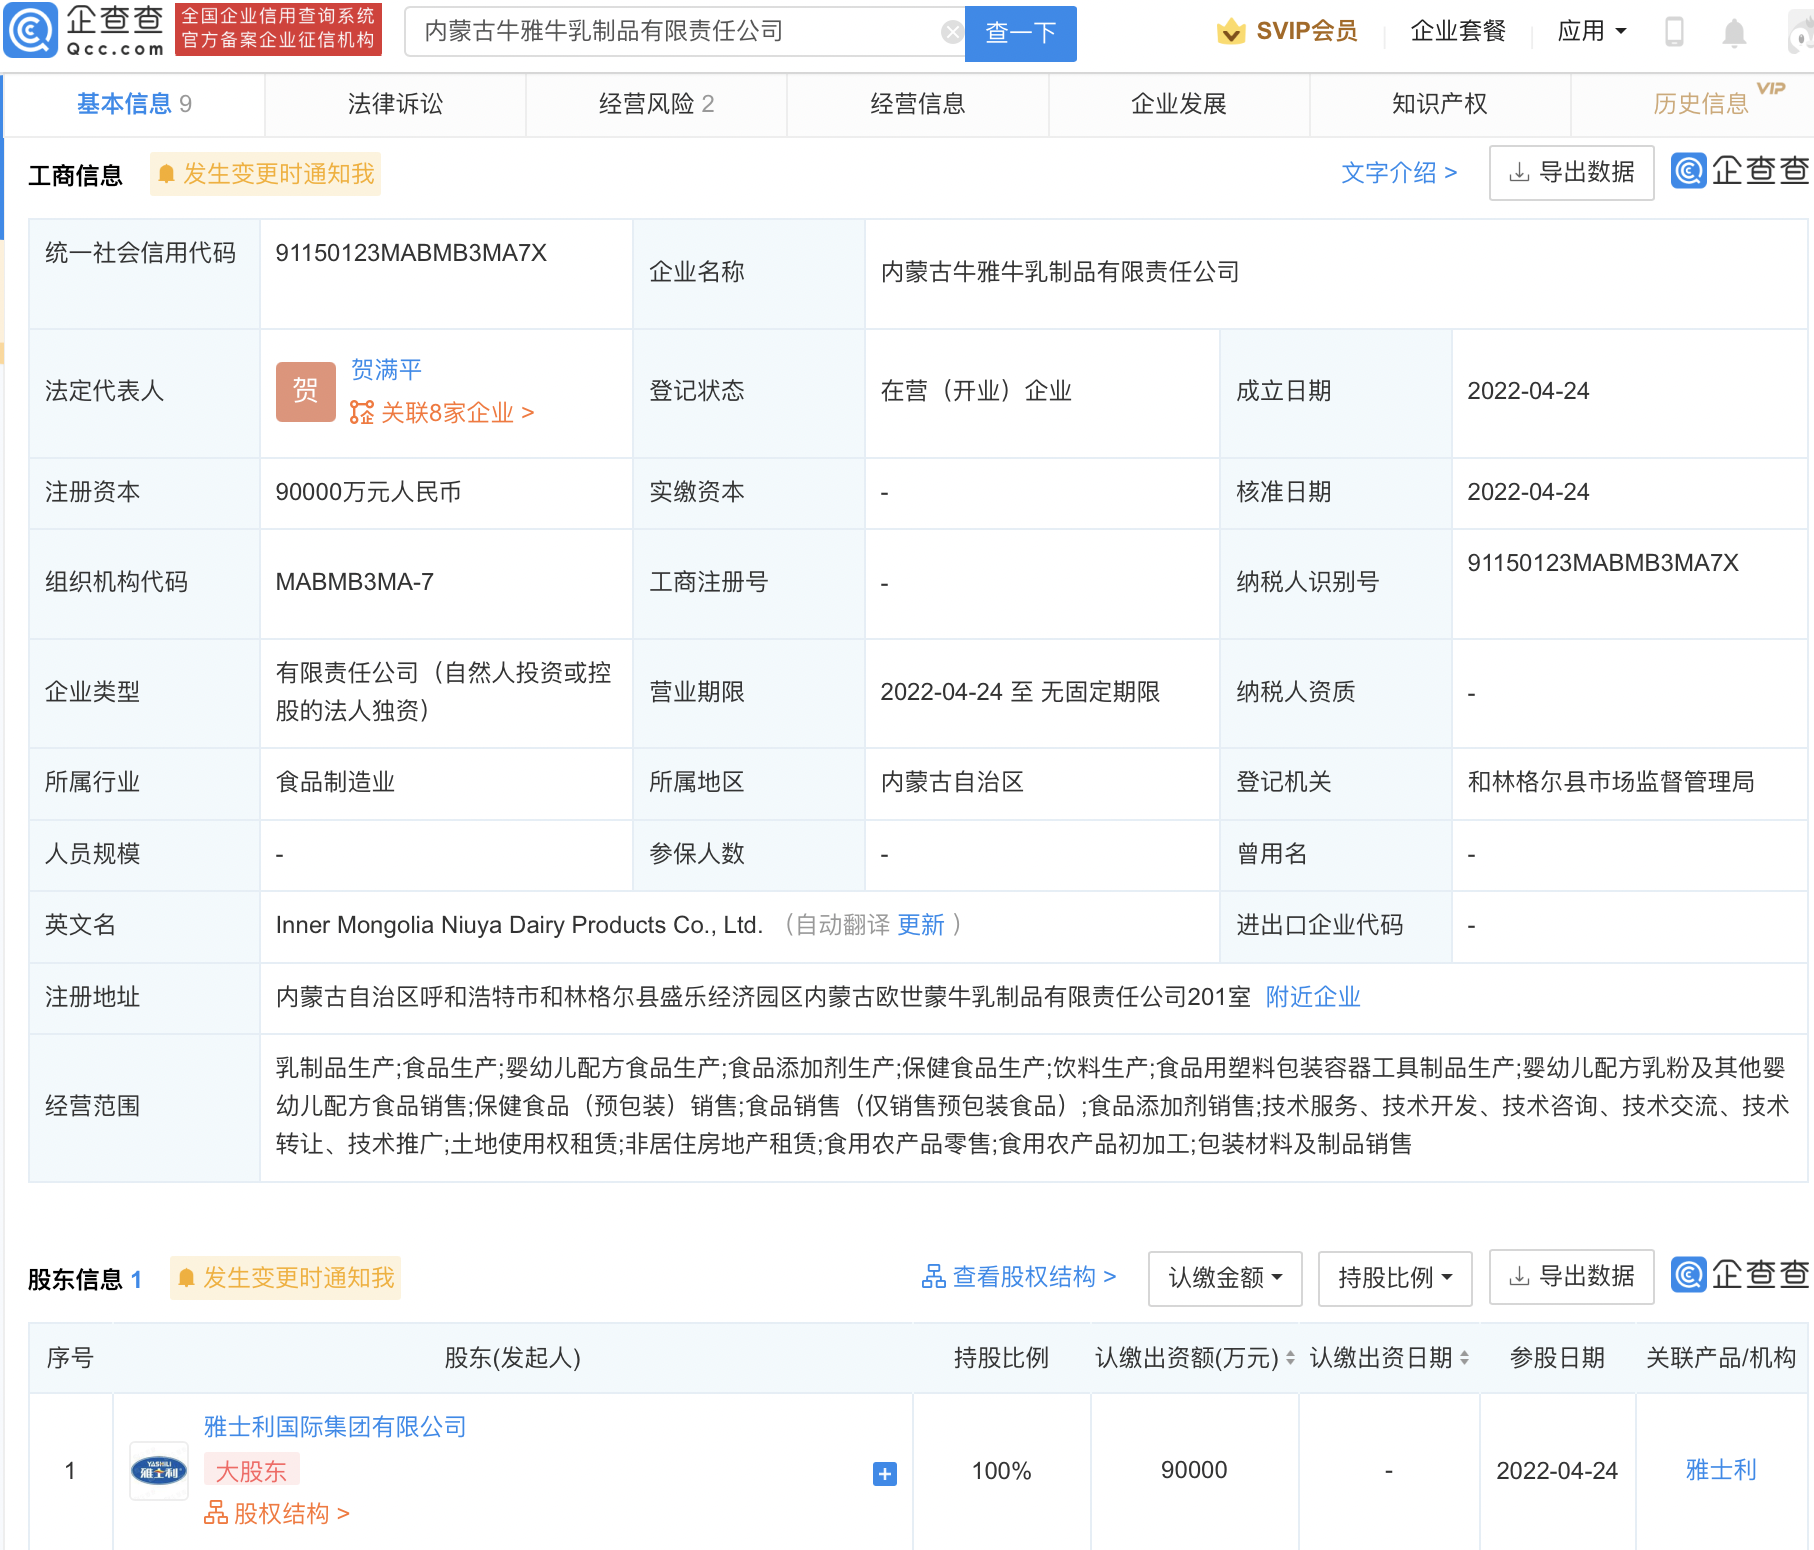Click the 贺 avatar of the legal representative

click(x=306, y=391)
